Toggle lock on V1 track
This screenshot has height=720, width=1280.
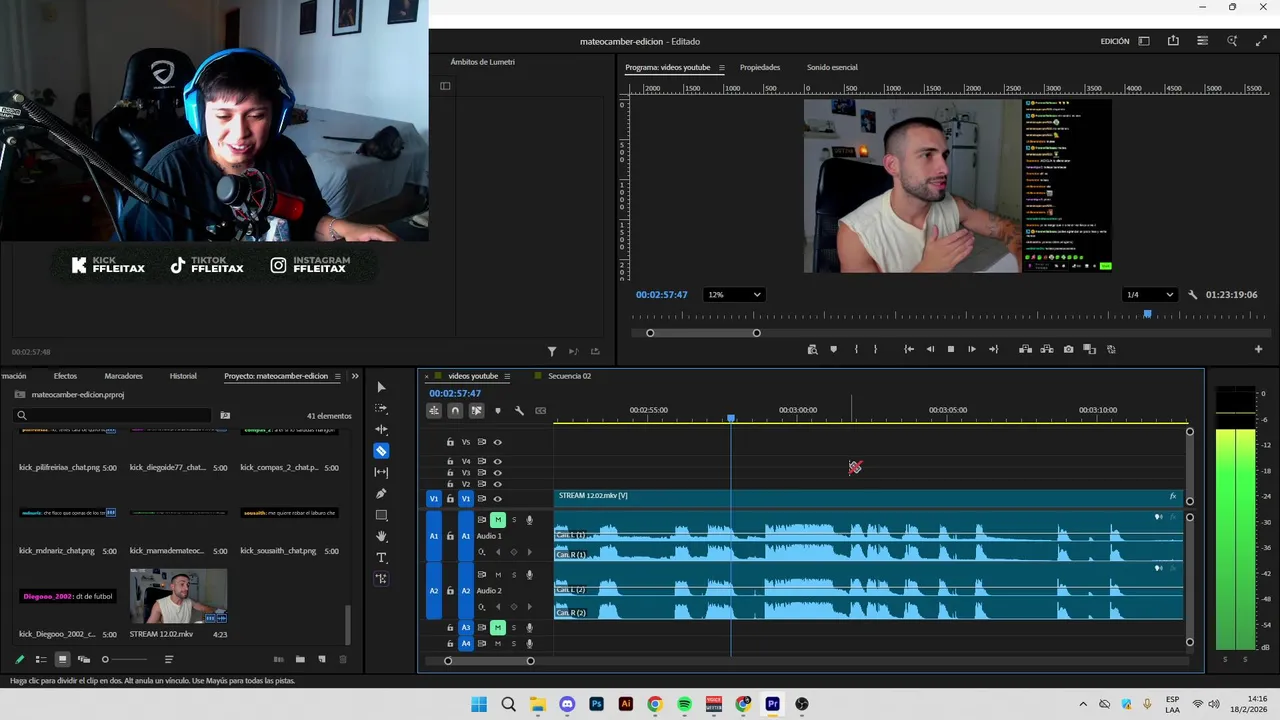click(450, 499)
